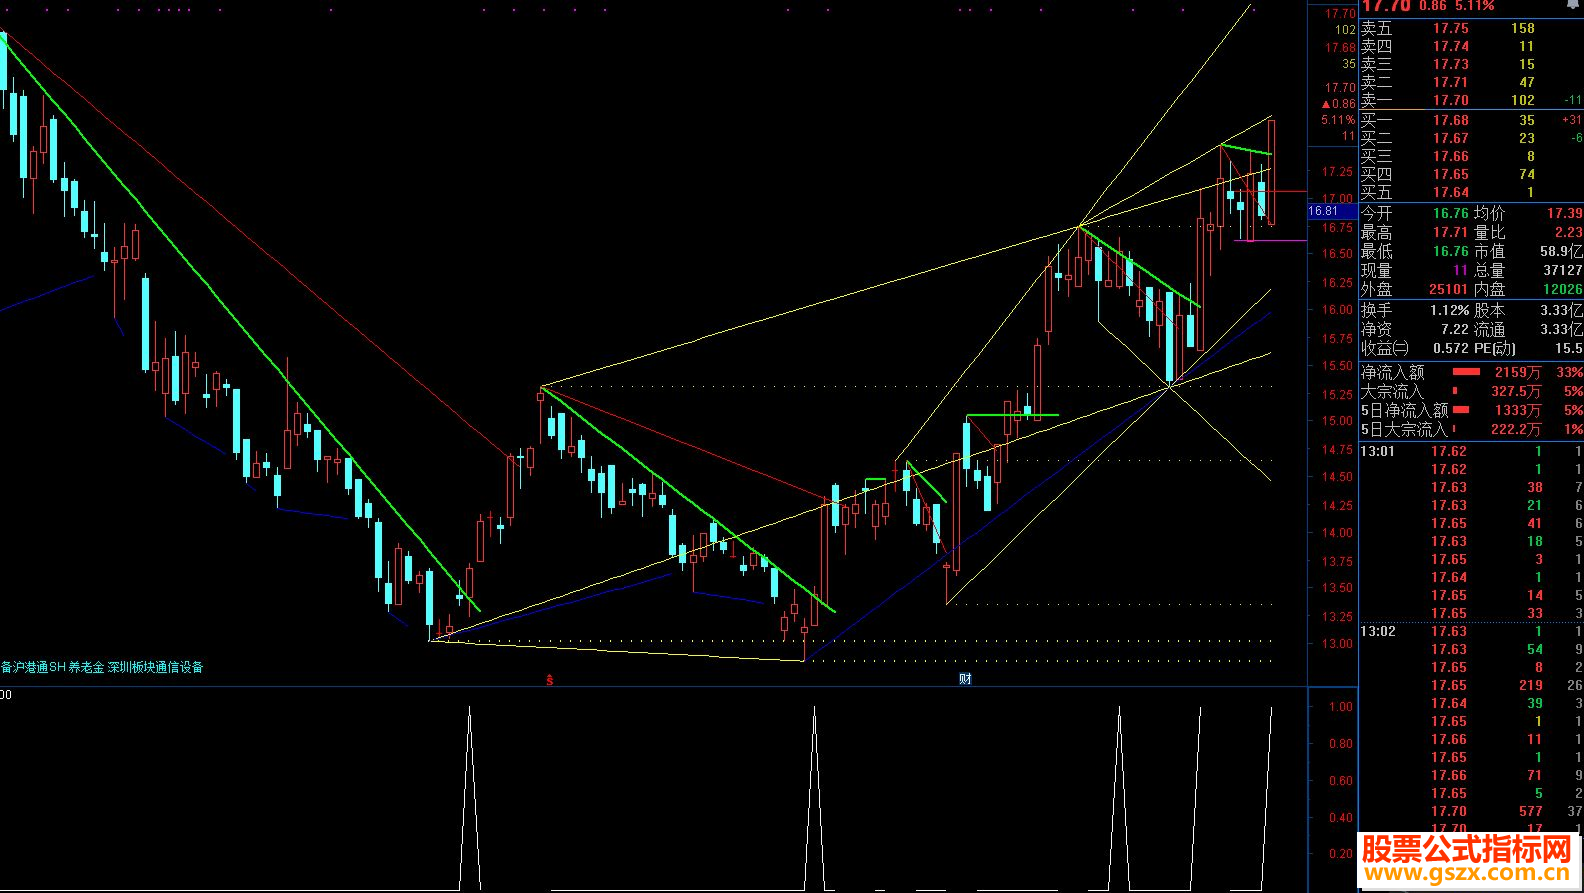
Task: Click the 外盘 value 25101
Action: 1448,289
